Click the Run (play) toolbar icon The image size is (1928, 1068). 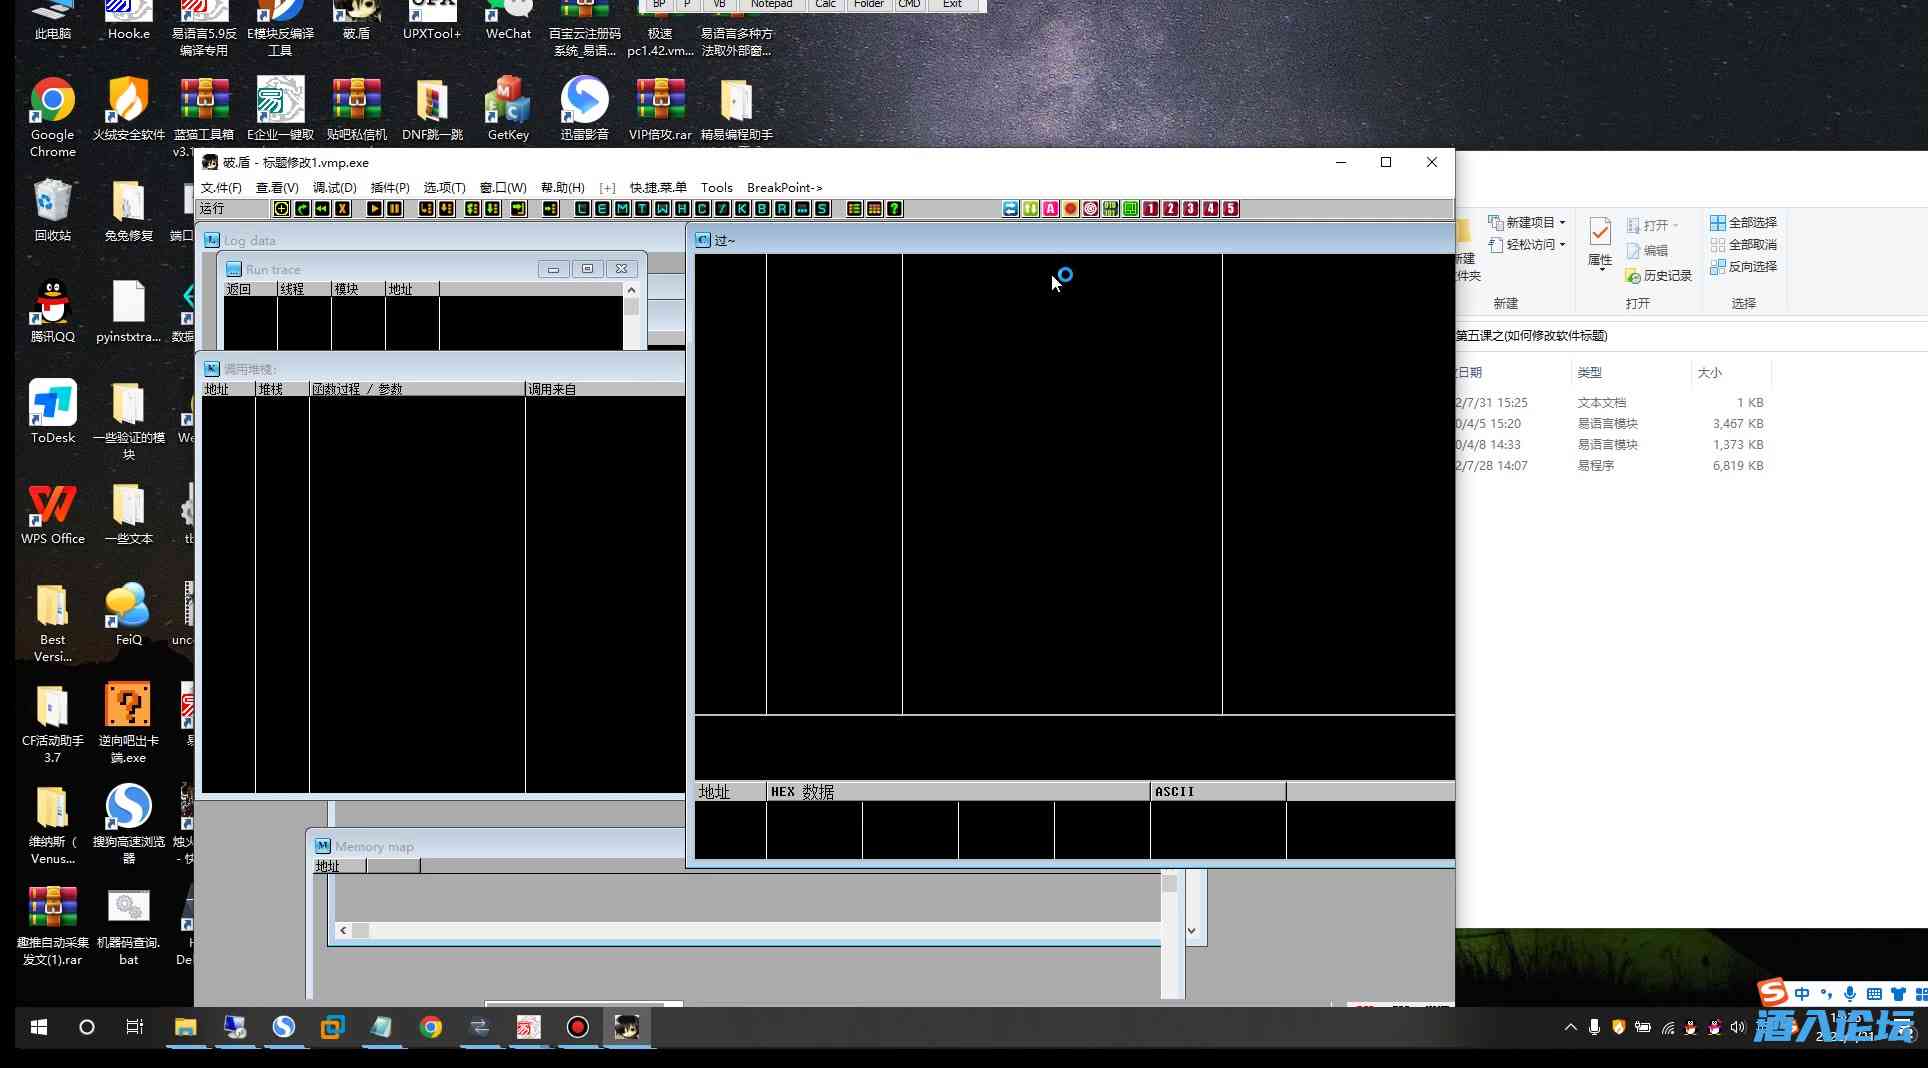(x=374, y=209)
